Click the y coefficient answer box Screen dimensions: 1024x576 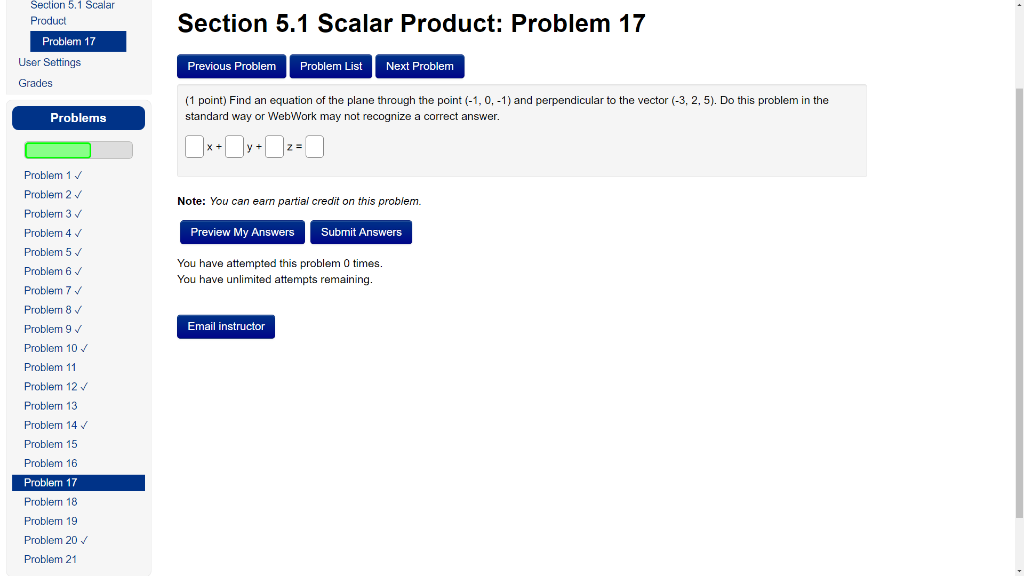click(x=234, y=146)
